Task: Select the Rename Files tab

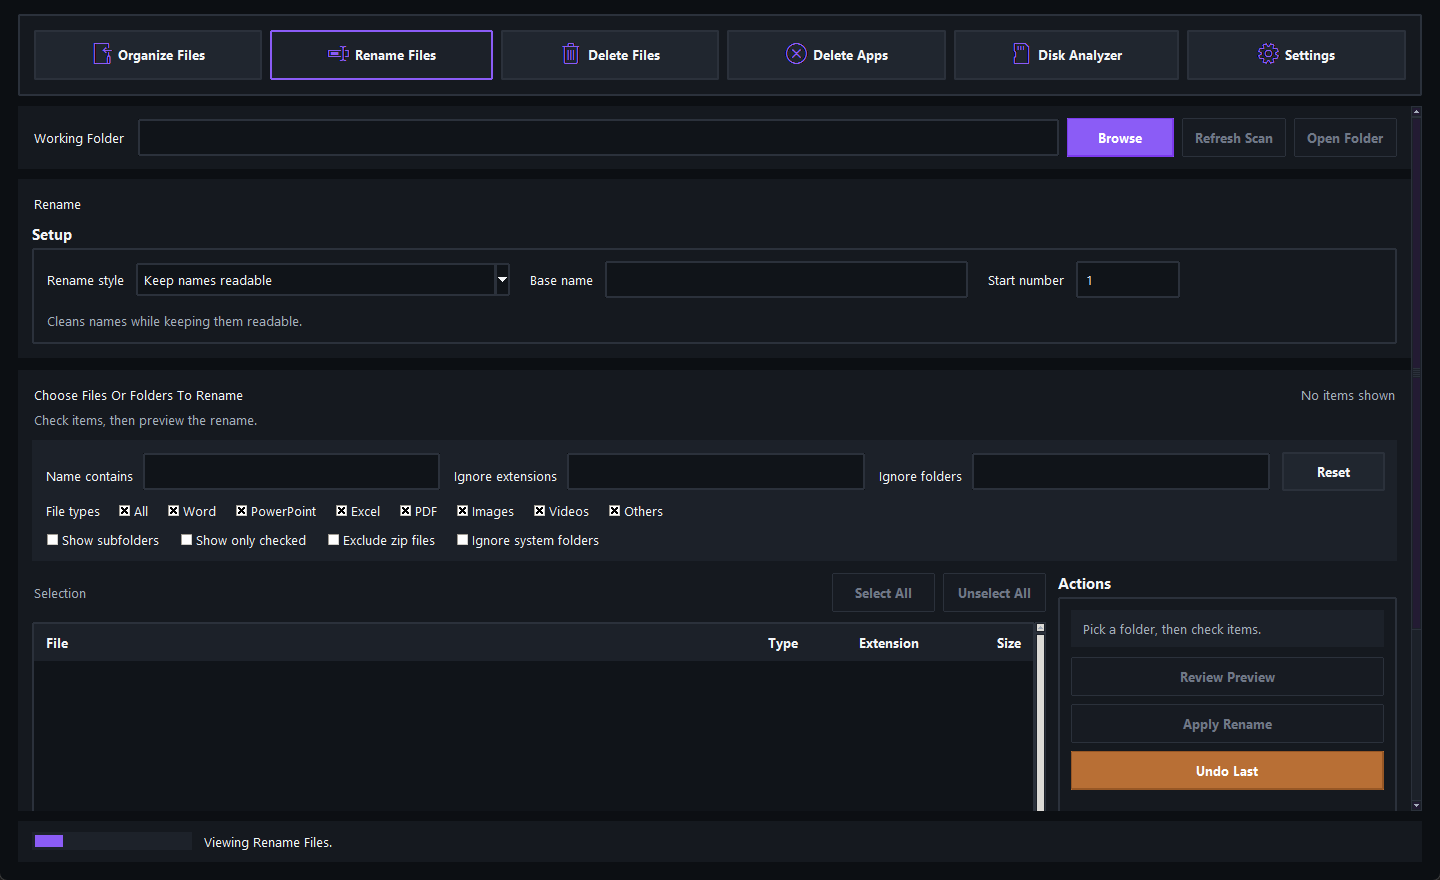Action: point(381,55)
